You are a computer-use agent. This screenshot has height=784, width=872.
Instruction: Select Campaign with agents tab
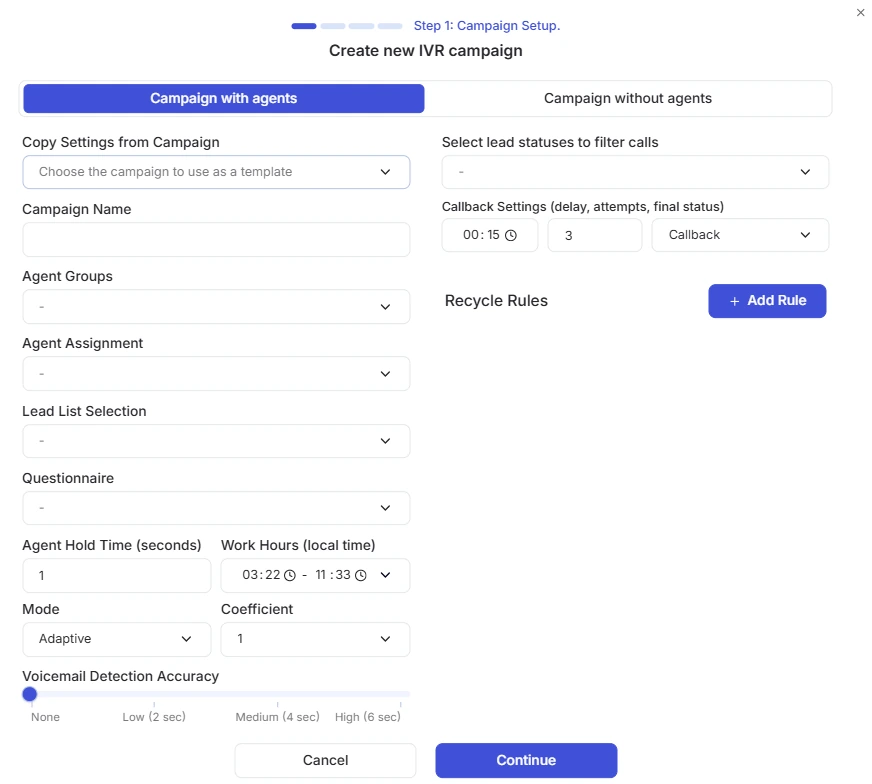(x=224, y=98)
